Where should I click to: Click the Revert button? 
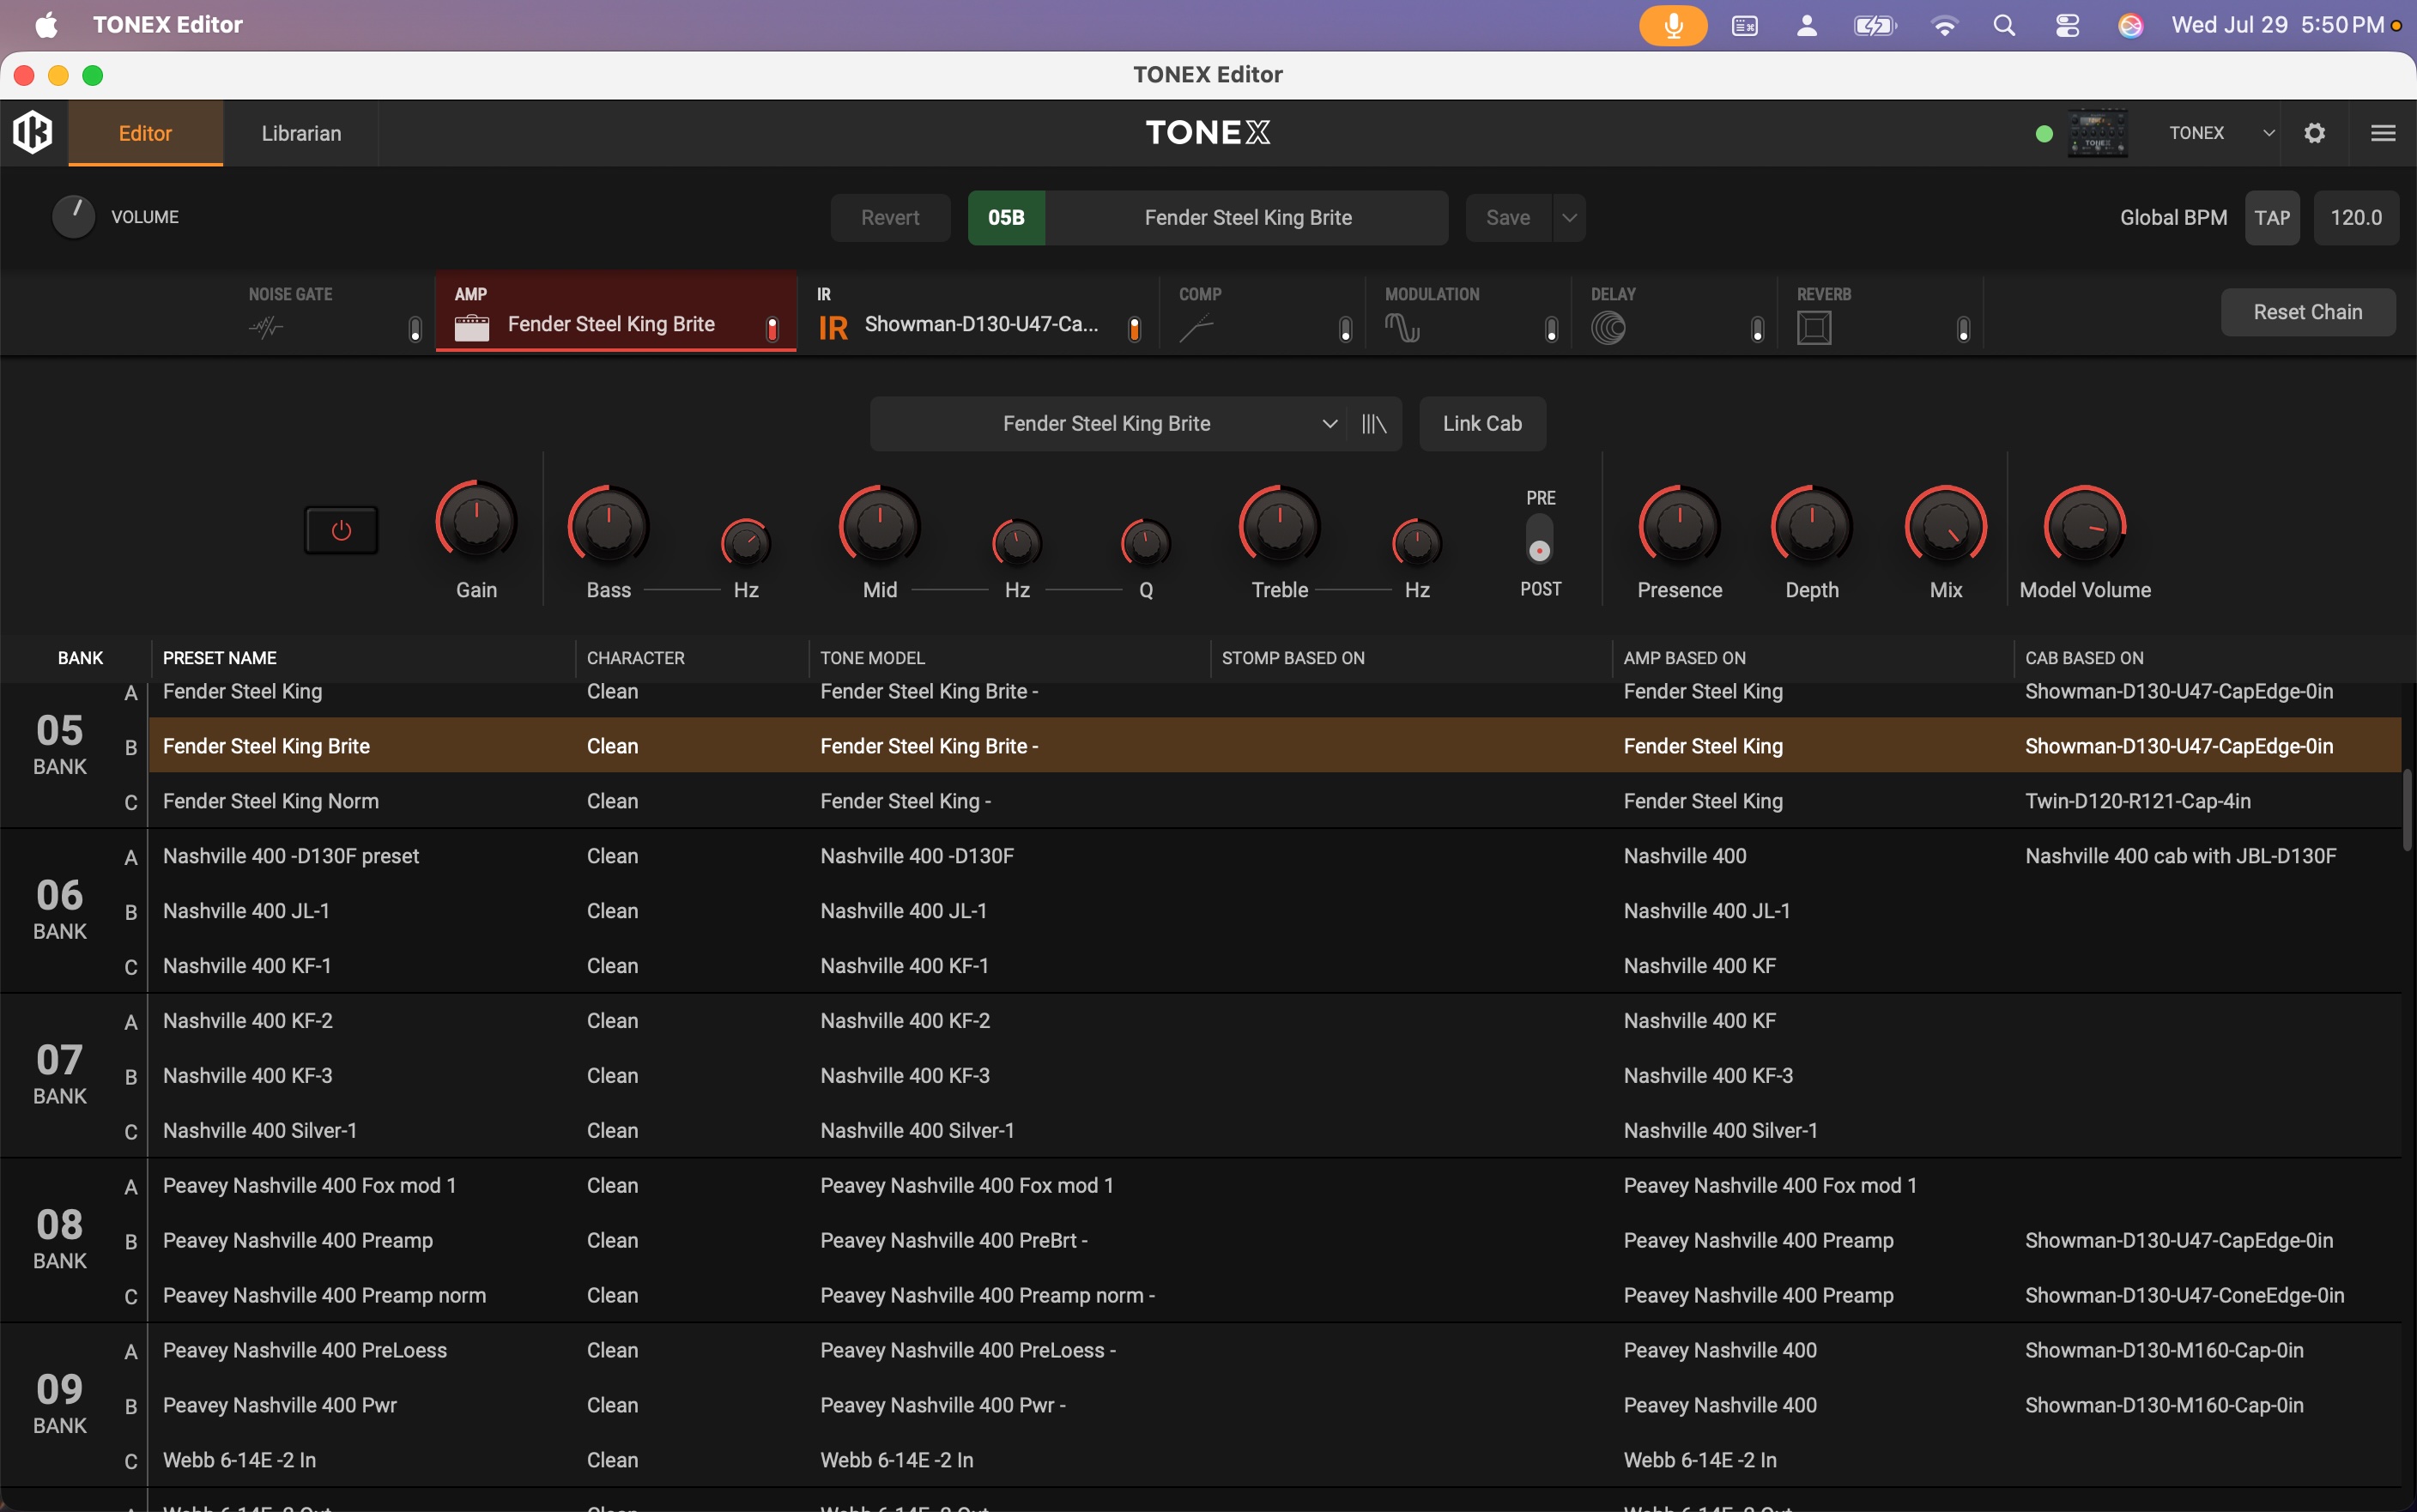[x=890, y=218]
